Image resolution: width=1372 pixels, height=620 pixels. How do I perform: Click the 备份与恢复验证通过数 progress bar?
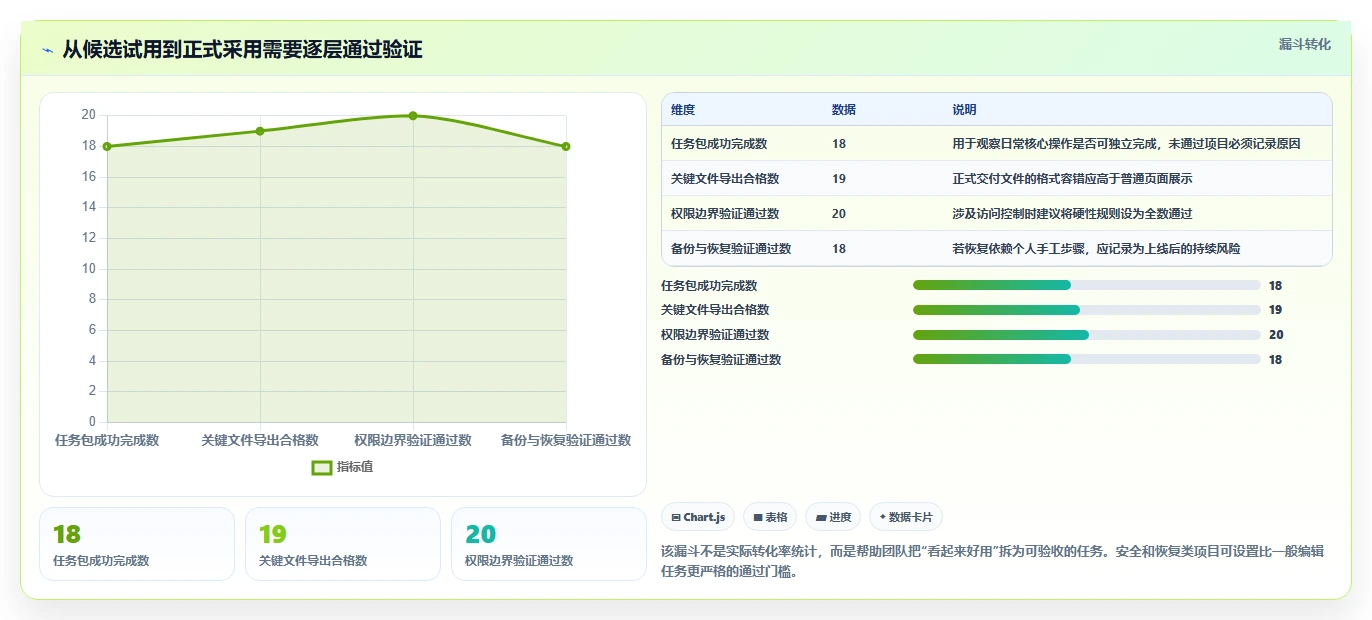1087,359
